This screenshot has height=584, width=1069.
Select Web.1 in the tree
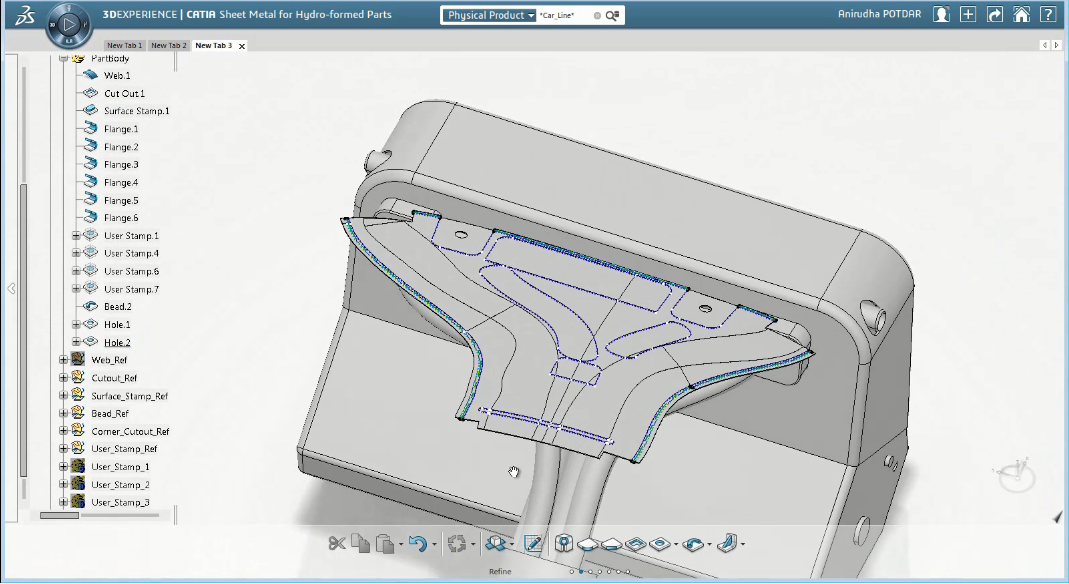pos(117,76)
